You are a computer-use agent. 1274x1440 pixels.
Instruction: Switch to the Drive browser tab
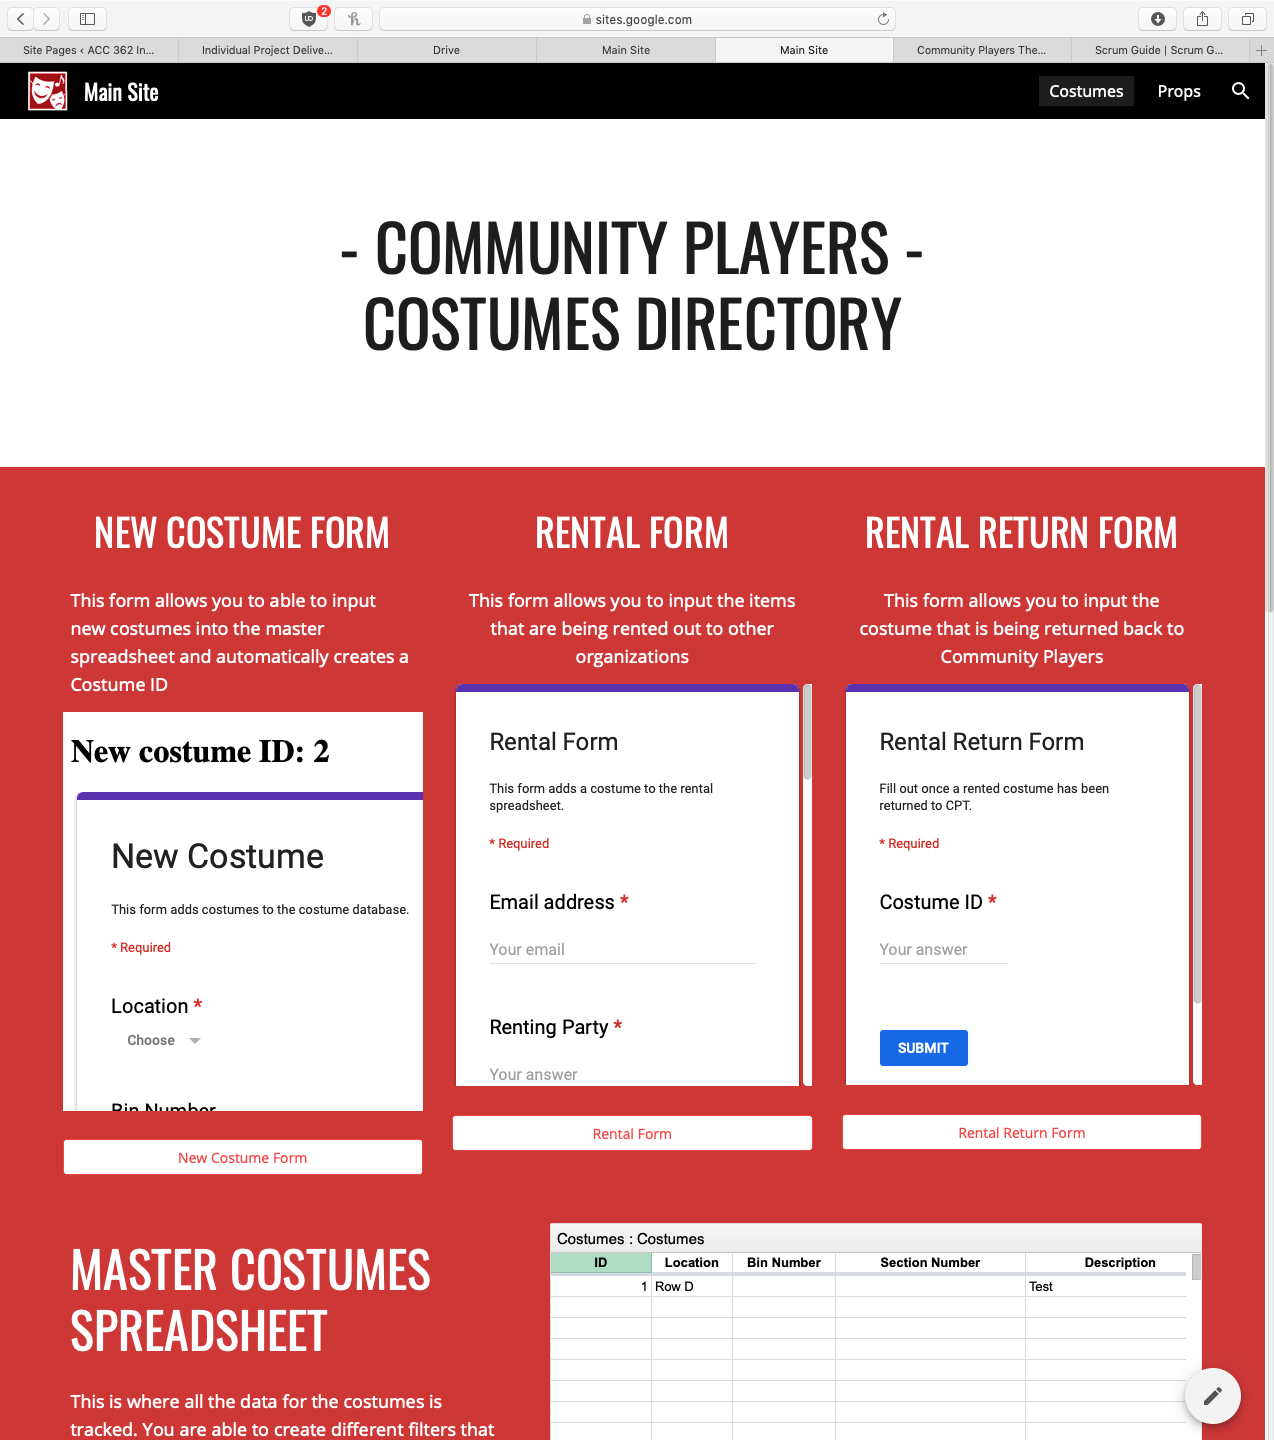click(x=446, y=50)
